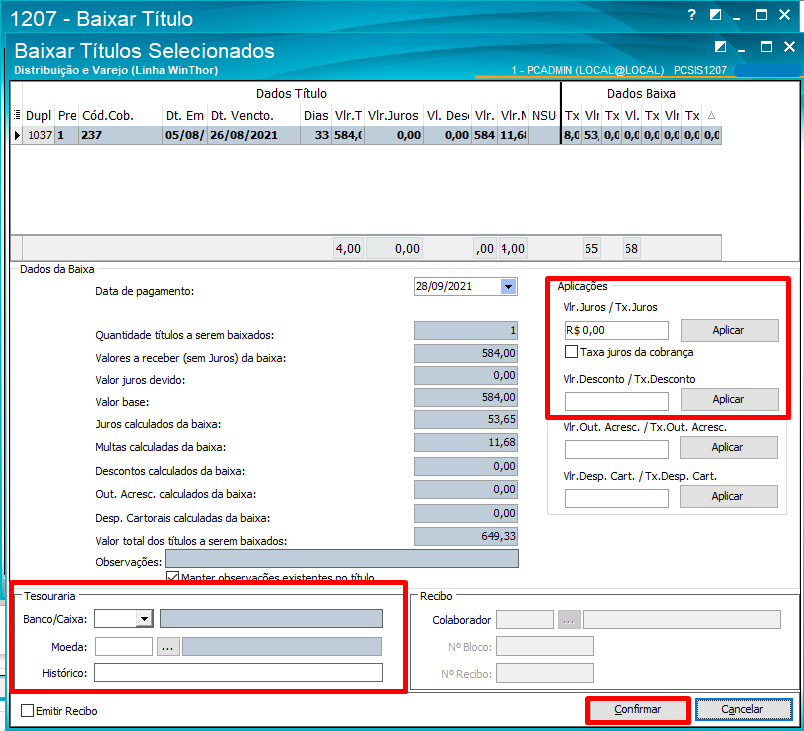Image resolution: width=804 pixels, height=731 pixels.
Task: Focus Vlr.Juros field showing R$ 0,00
Action: click(x=616, y=330)
